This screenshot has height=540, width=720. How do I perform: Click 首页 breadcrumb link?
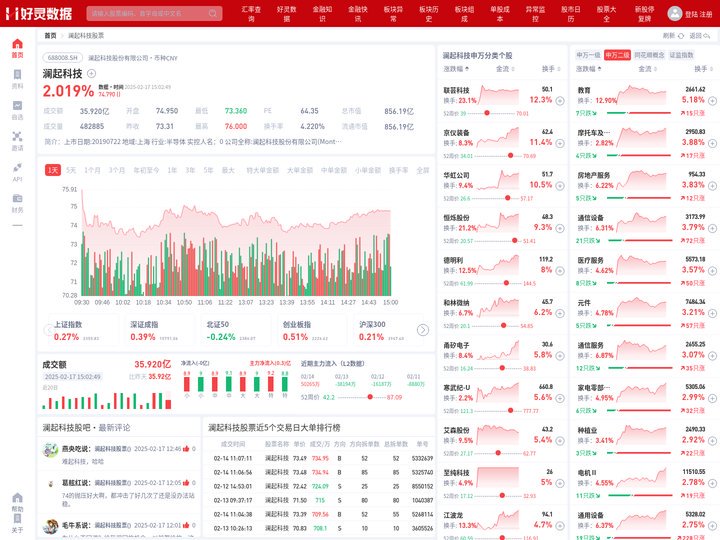coord(50,35)
